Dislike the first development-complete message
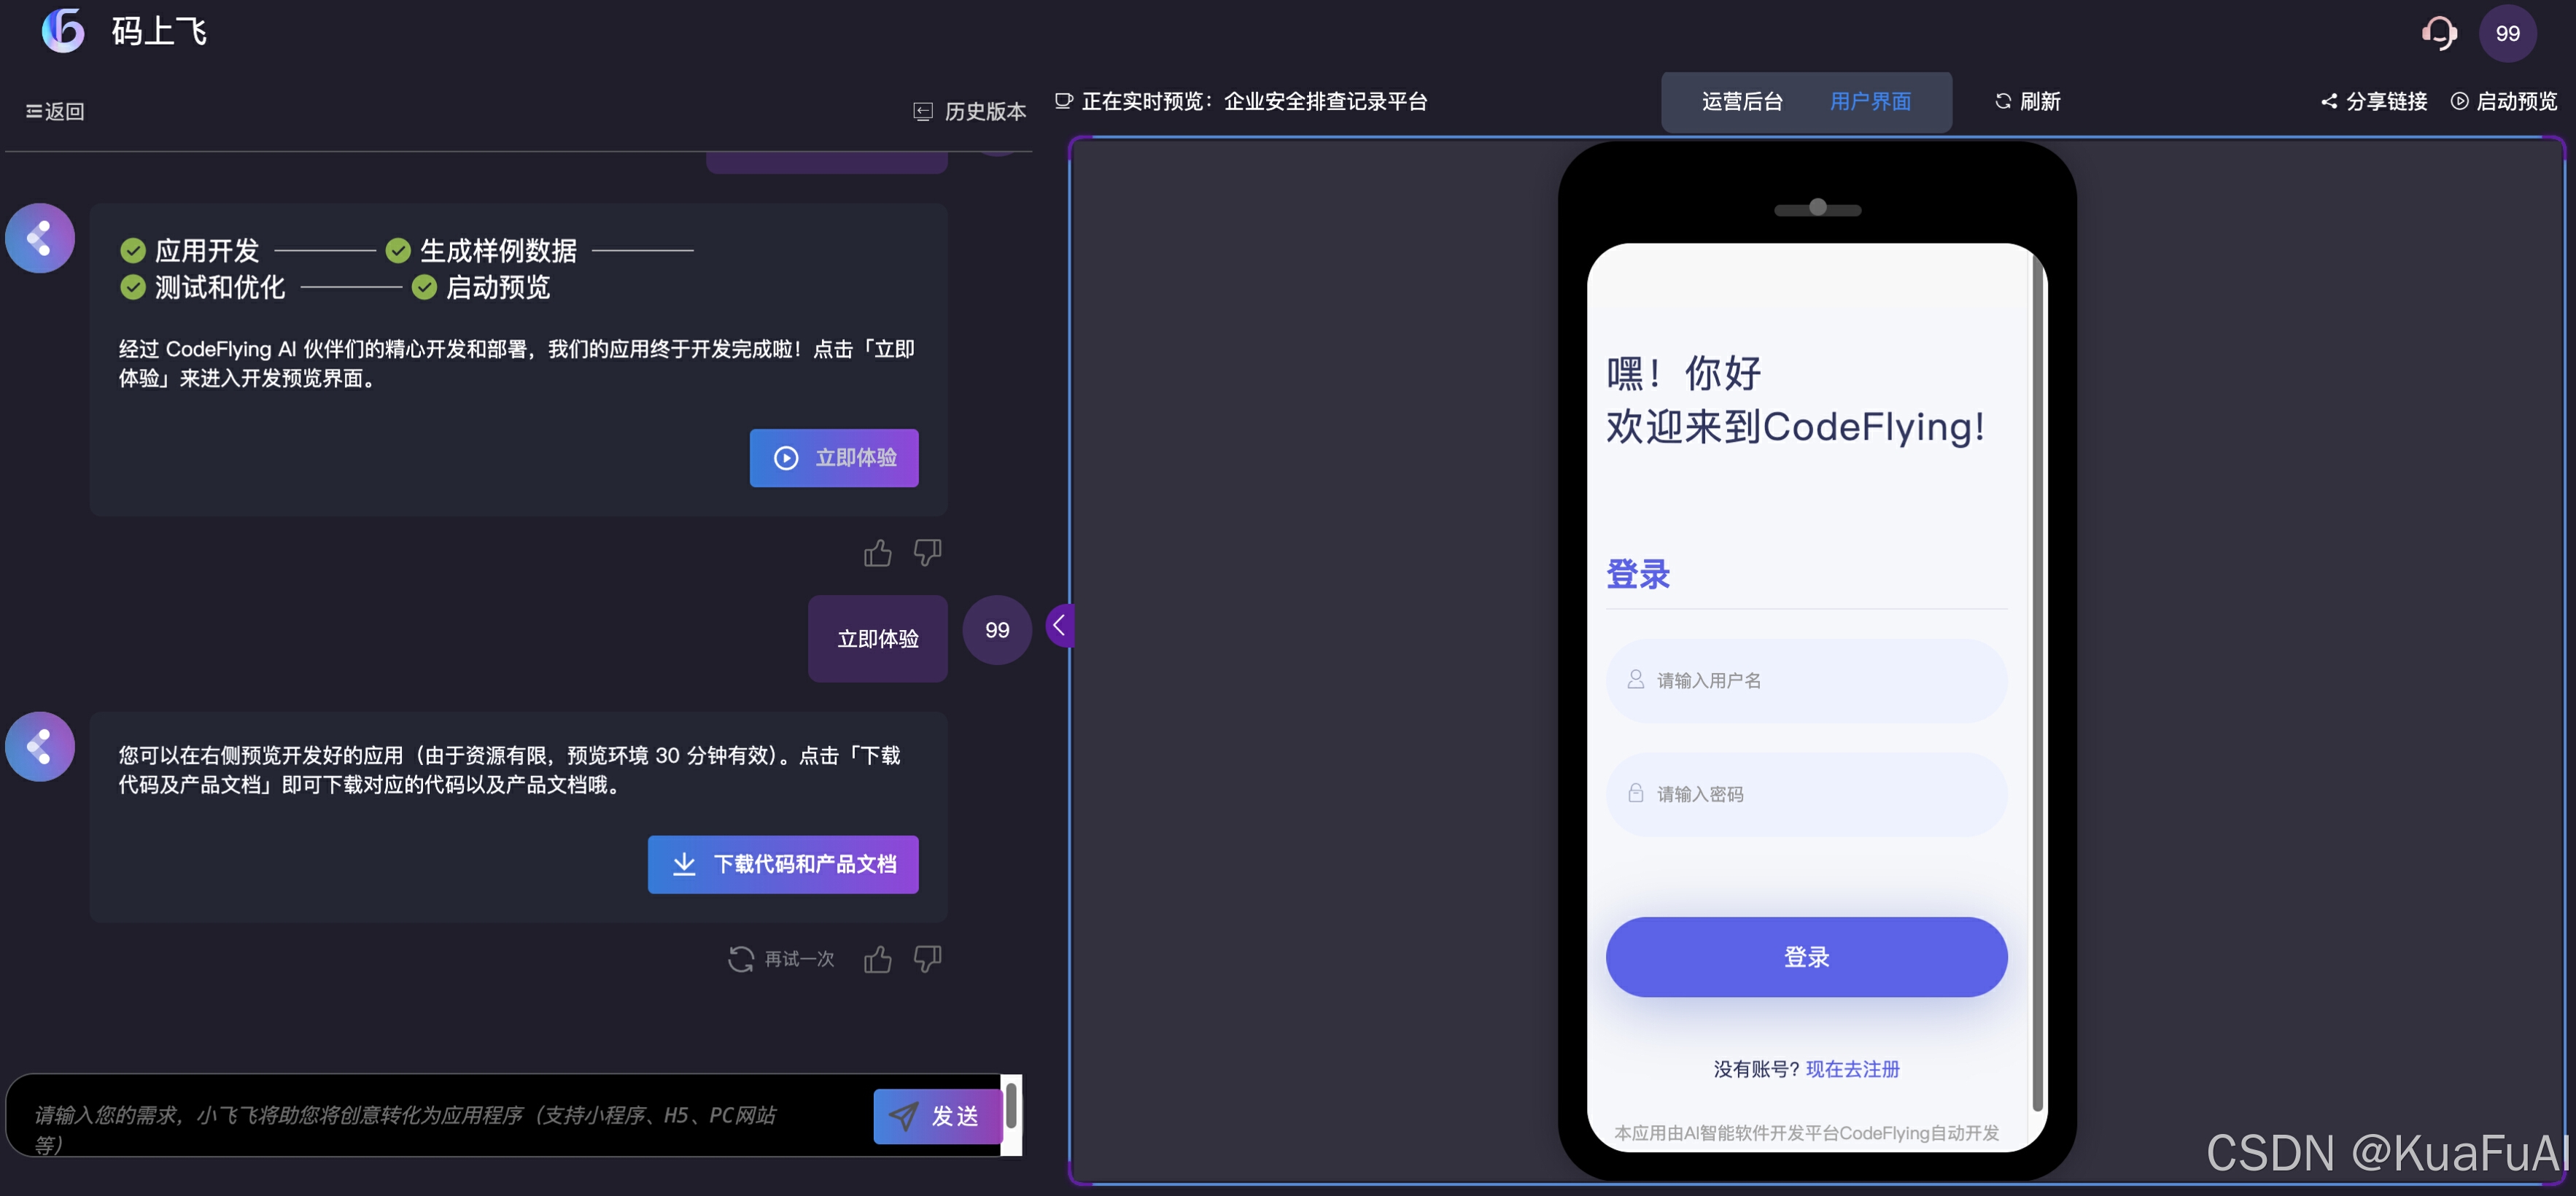The width and height of the screenshot is (2576, 1196). [x=927, y=553]
